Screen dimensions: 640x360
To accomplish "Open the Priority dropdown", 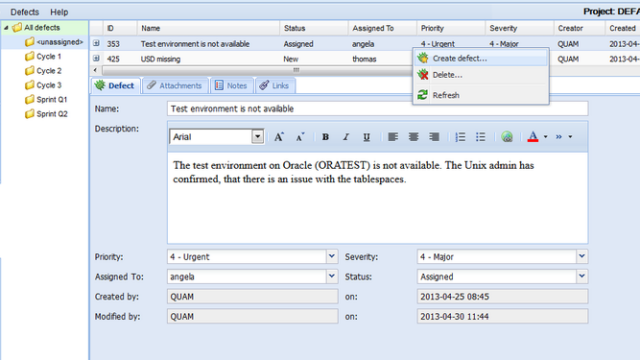I will 332,256.
